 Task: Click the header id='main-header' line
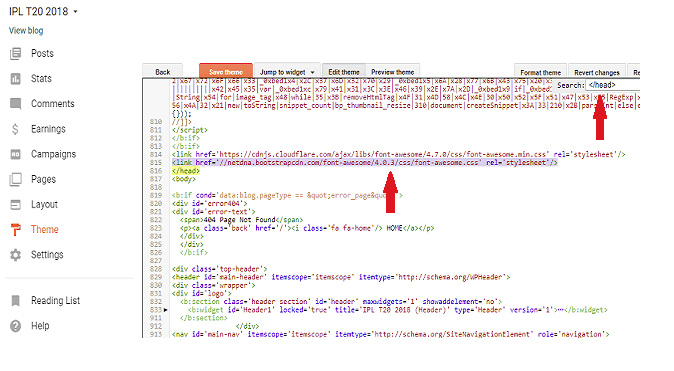[341, 277]
